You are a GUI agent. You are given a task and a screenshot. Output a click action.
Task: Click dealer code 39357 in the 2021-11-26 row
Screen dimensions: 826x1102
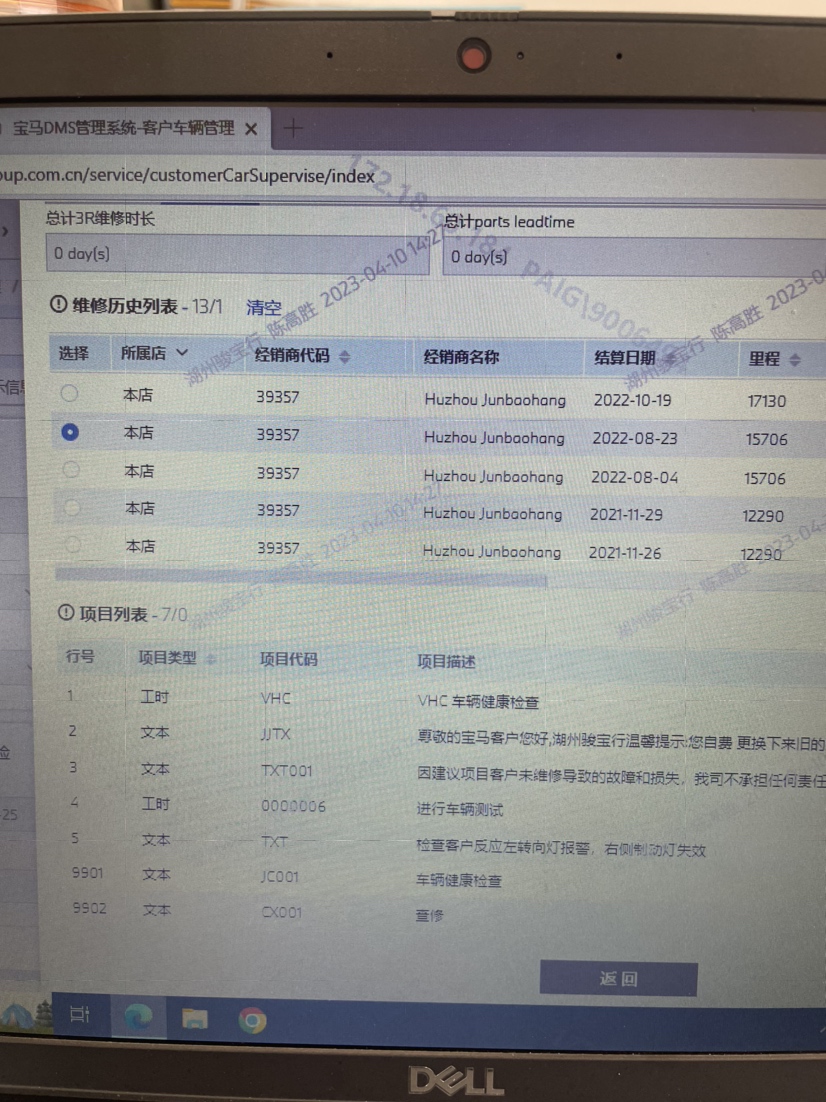[278, 548]
